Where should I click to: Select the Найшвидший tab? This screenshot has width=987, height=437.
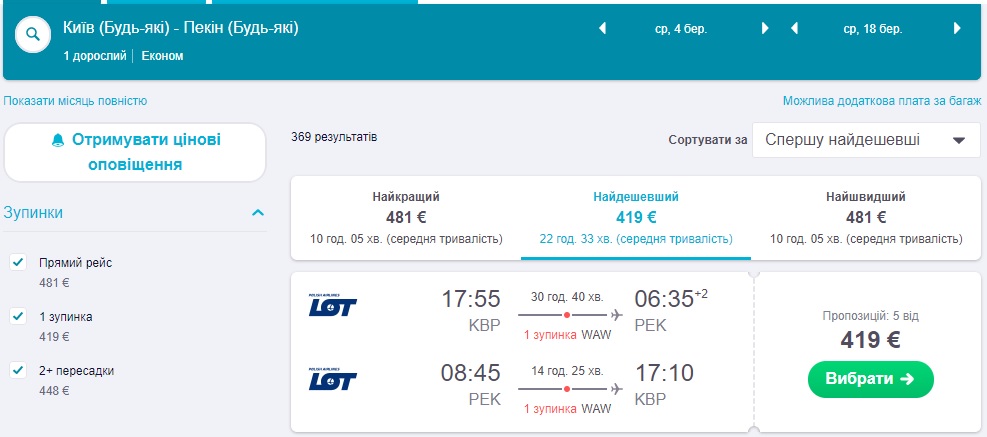pos(866,217)
